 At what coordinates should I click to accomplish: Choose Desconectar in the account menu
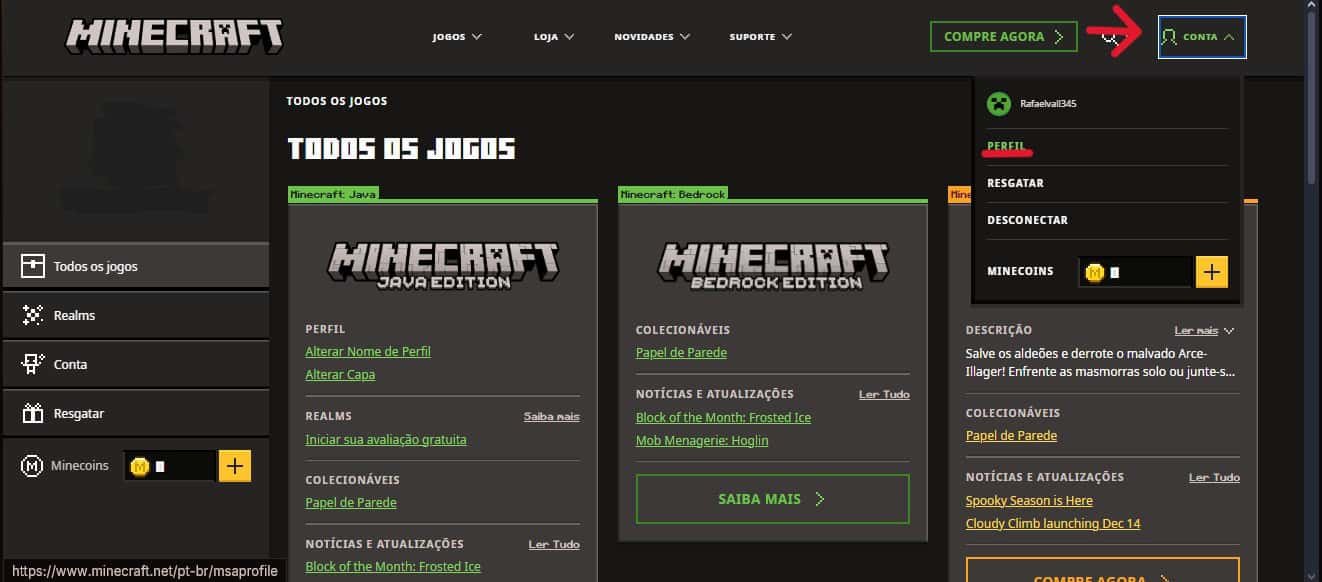[1027, 220]
